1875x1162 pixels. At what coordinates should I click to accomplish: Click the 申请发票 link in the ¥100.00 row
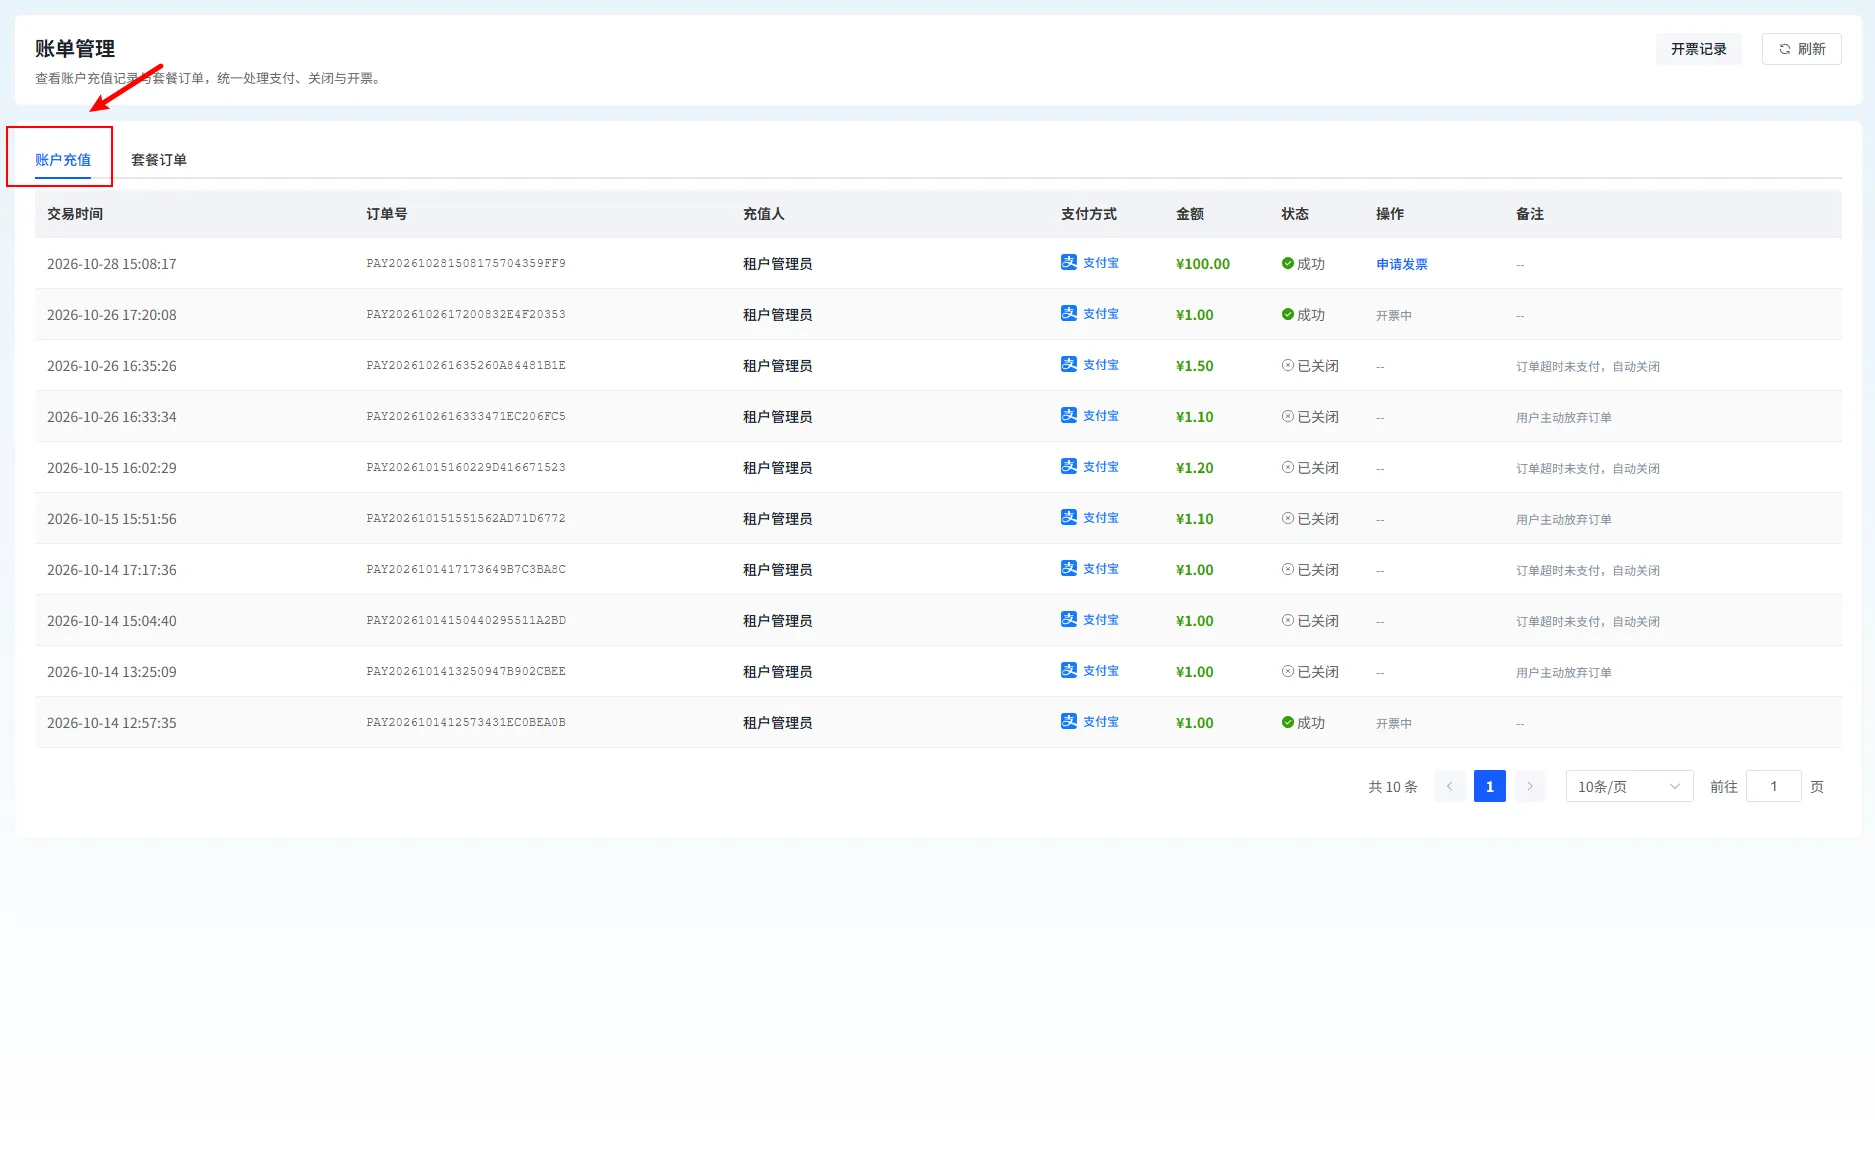(1401, 265)
